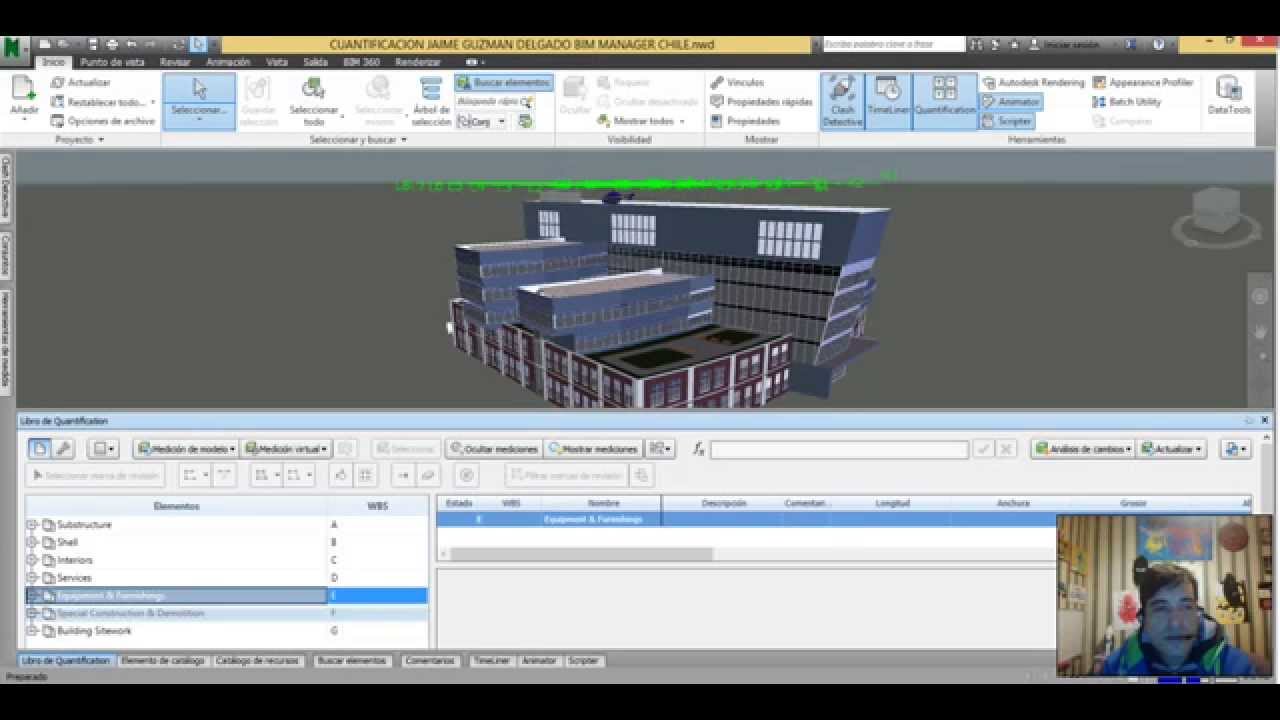Toggle Animator in the ribbon

[x=1011, y=102]
